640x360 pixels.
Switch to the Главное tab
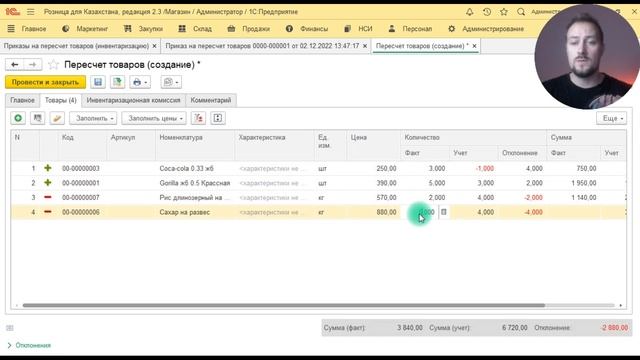point(22,100)
